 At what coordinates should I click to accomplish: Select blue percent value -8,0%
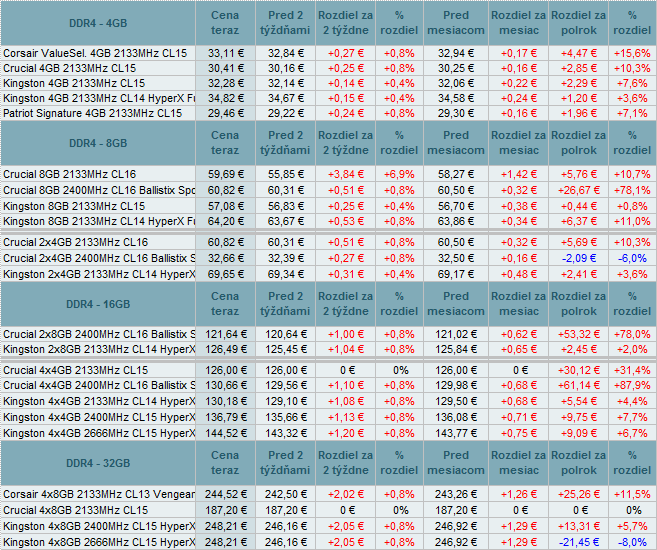[632, 542]
